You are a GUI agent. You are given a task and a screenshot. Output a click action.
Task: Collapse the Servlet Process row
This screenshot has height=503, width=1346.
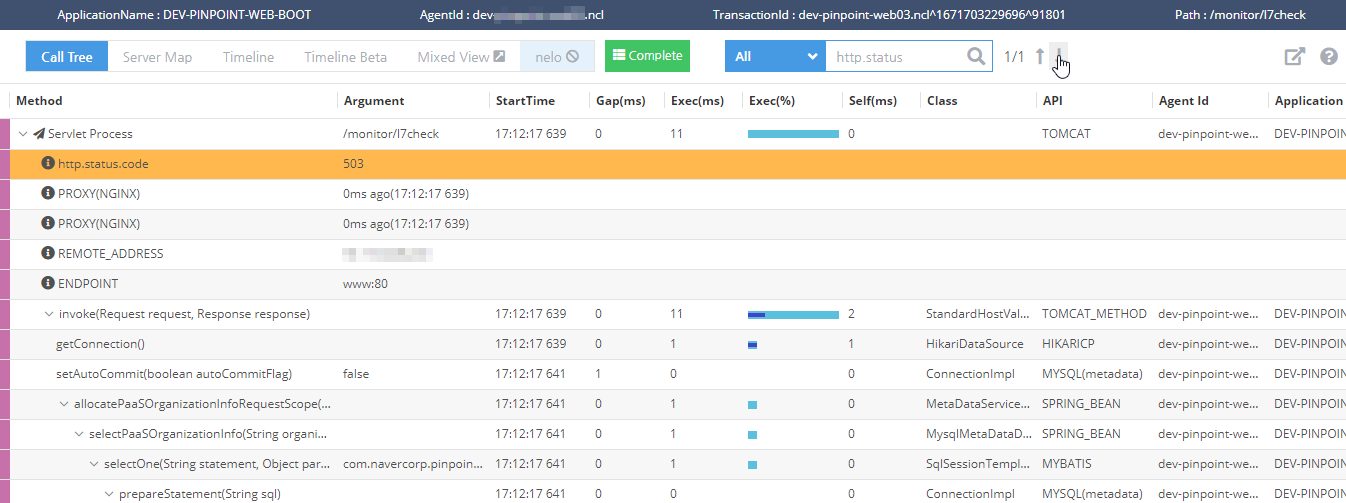point(22,134)
